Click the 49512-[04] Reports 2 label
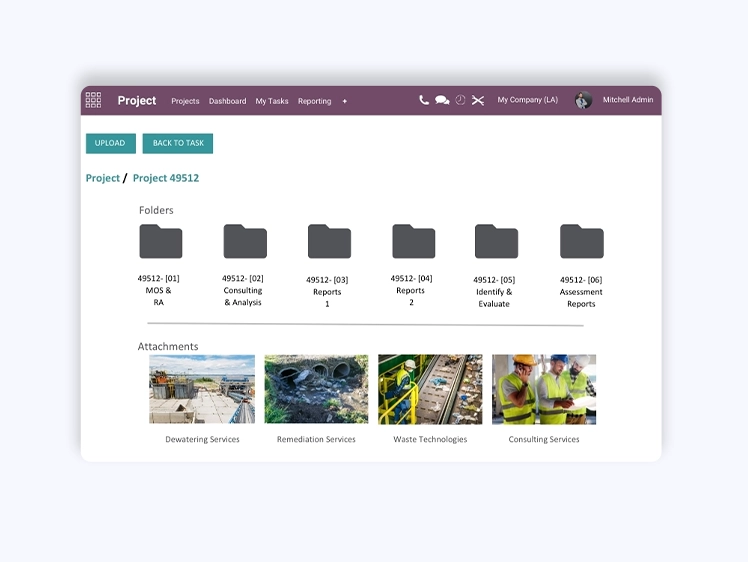This screenshot has height=562, width=748. coord(411,290)
